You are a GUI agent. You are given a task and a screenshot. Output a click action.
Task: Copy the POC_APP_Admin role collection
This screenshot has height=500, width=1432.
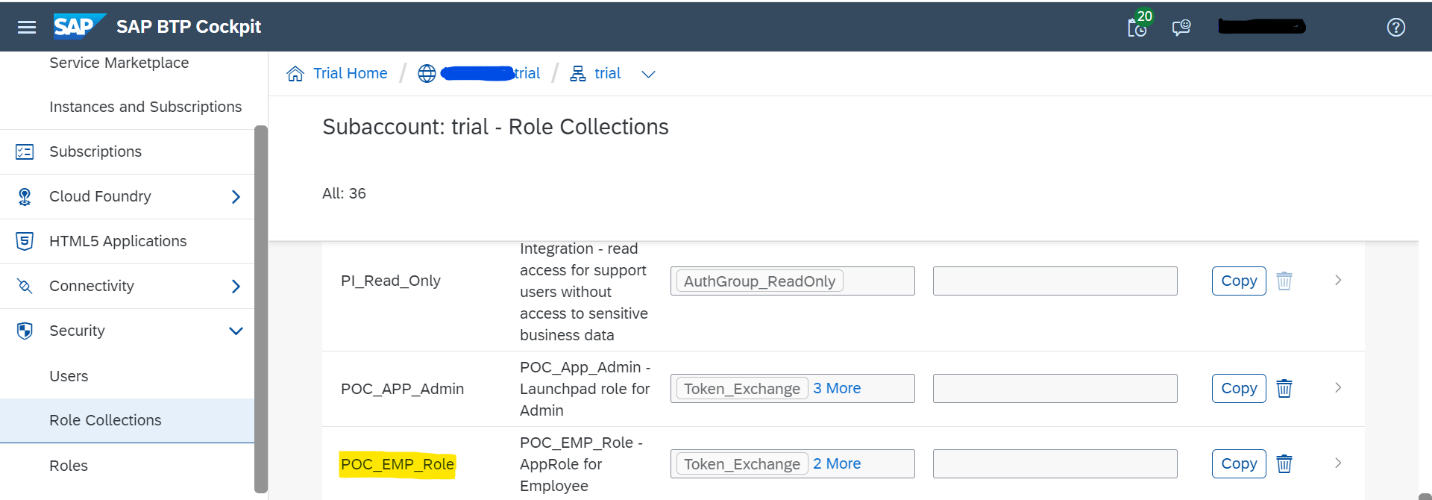[x=1239, y=388]
